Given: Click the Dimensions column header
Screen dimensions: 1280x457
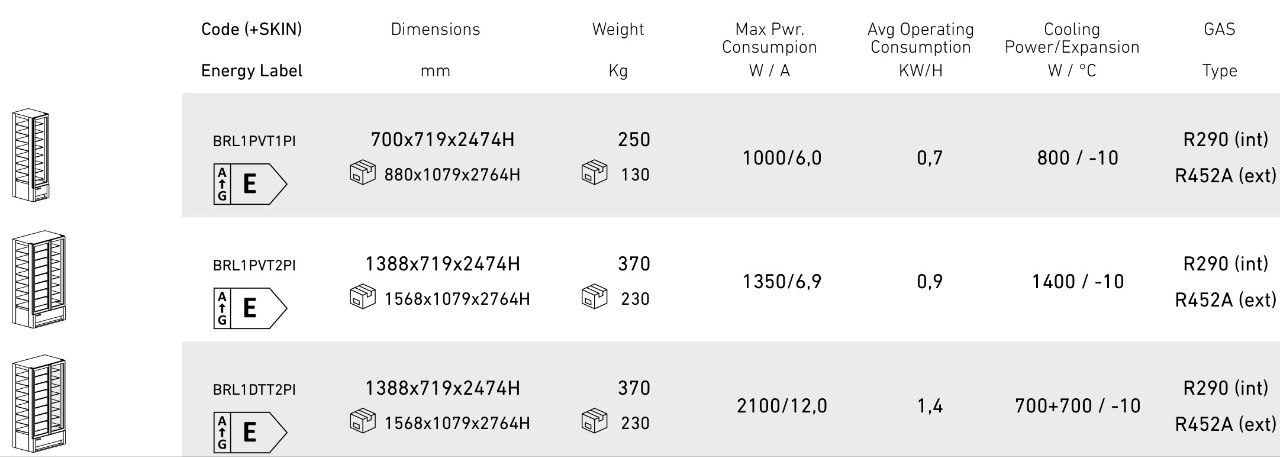Looking at the screenshot, I should (x=435, y=30).
